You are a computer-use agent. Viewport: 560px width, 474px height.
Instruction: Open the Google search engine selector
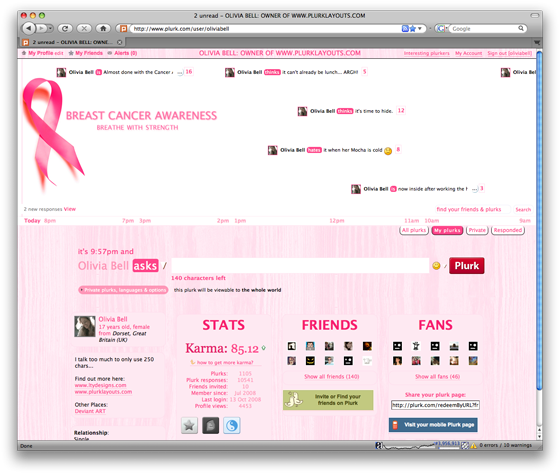[x=442, y=29]
